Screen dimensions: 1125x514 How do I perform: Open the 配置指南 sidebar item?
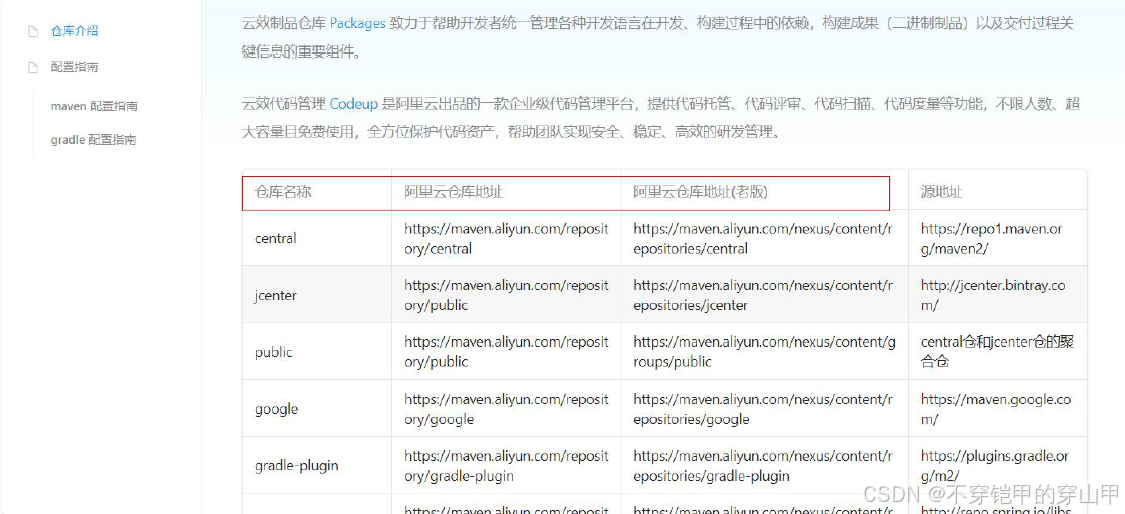coord(74,67)
